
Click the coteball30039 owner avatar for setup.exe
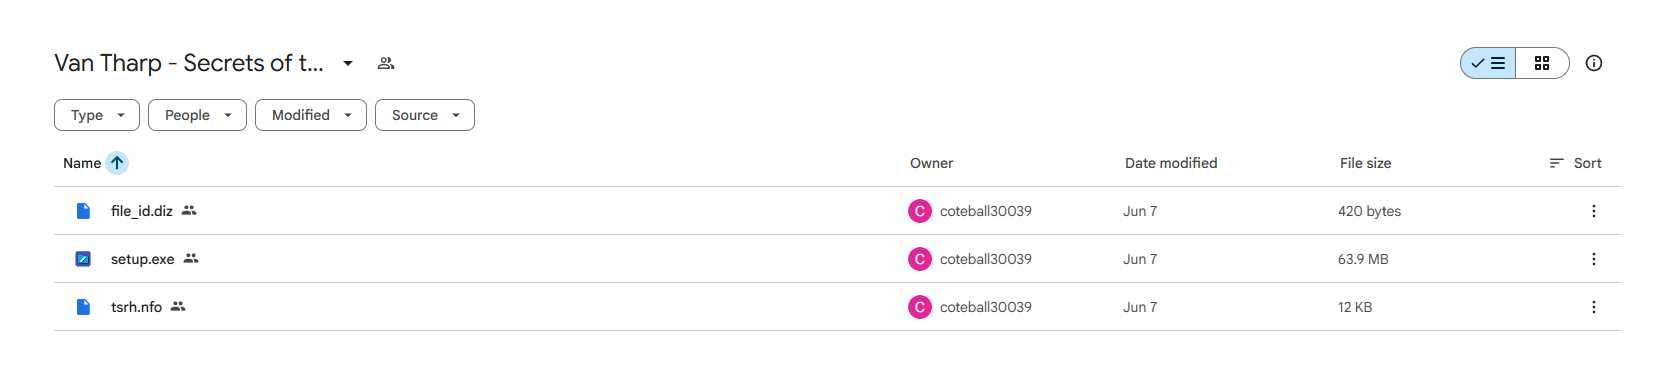[x=920, y=259]
